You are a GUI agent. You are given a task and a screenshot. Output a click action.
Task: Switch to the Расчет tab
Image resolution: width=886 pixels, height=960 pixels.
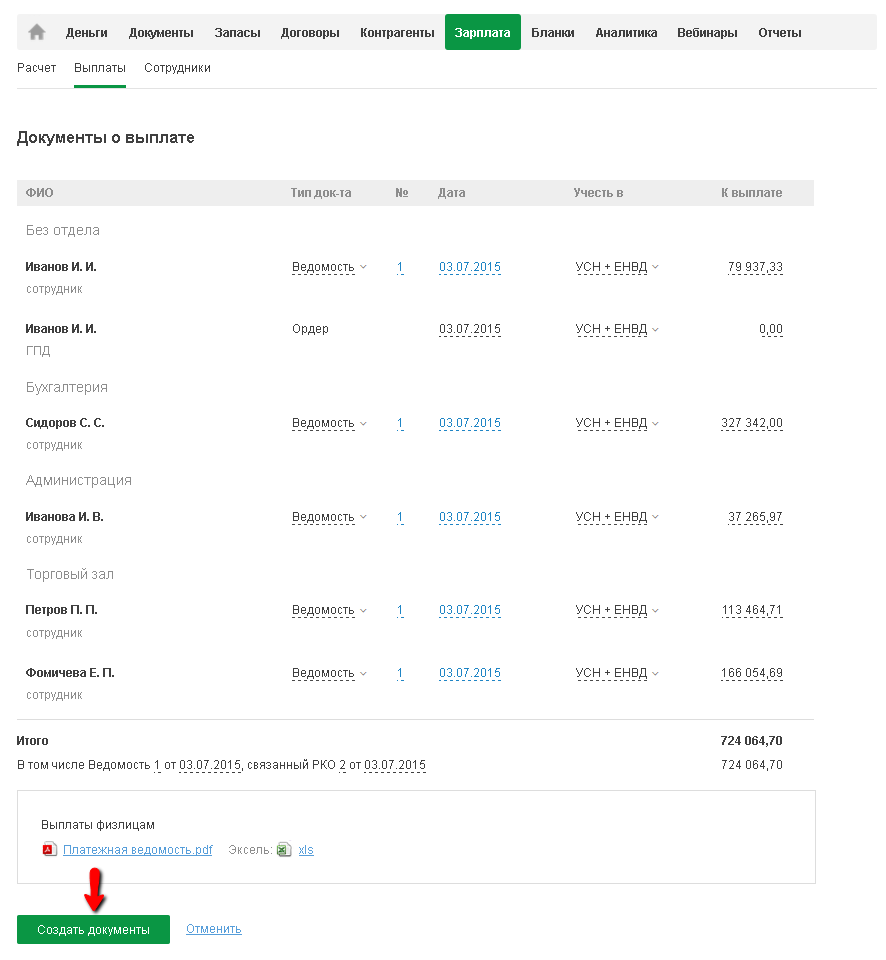(x=36, y=68)
